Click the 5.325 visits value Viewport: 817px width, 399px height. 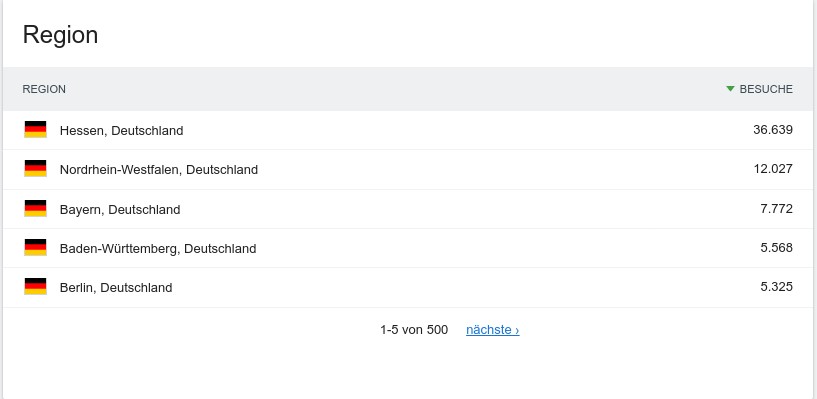(776, 287)
